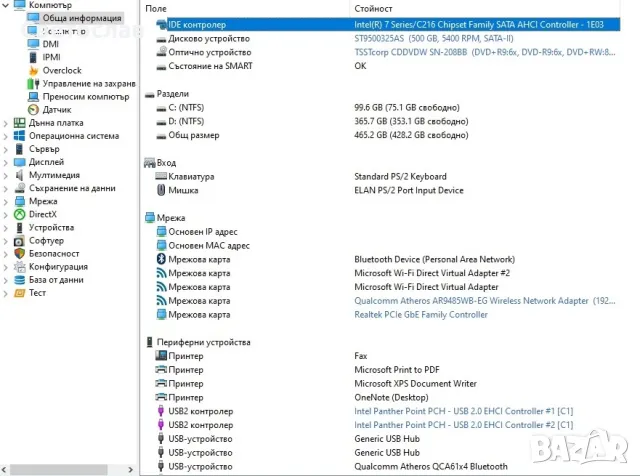Click the Поле column header
The height and width of the screenshot is (476, 640).
coord(157,8)
